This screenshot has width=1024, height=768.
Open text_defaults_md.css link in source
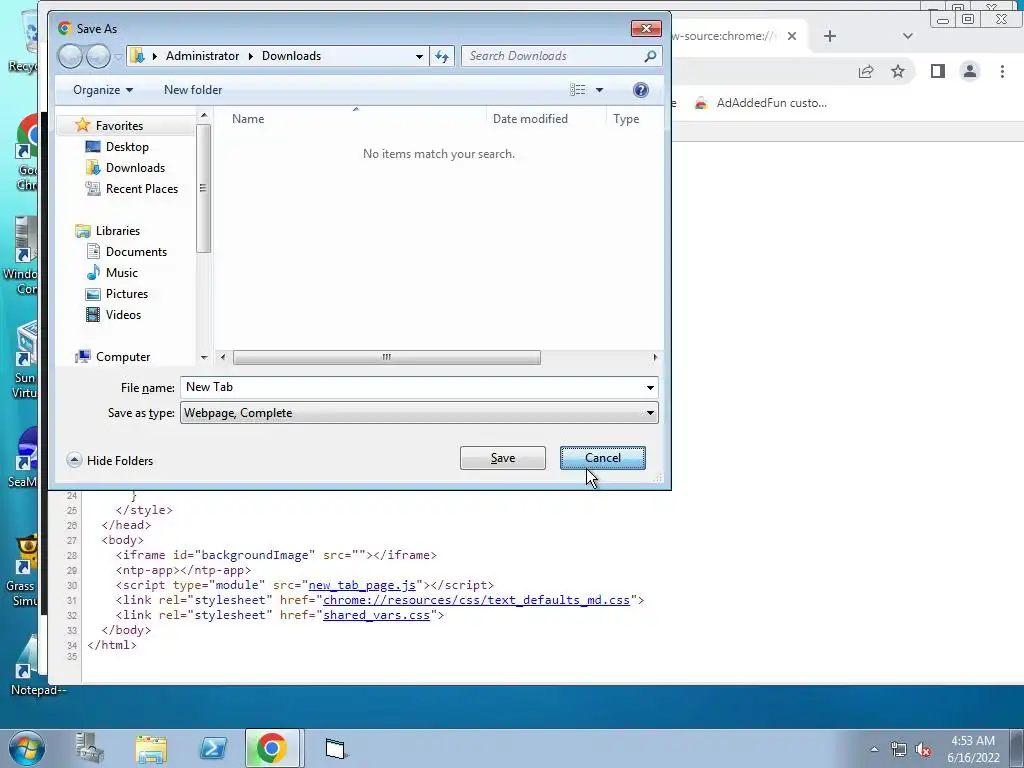pyautogui.click(x=476, y=600)
